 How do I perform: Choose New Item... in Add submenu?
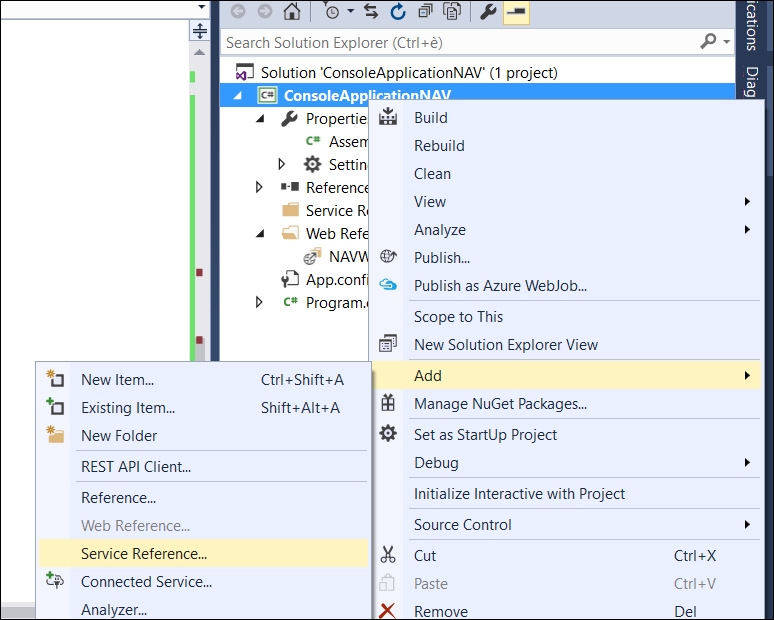(204, 380)
